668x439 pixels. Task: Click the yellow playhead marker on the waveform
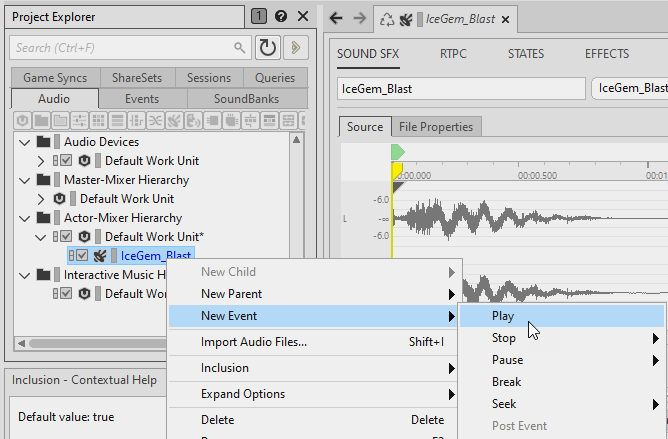[396, 172]
